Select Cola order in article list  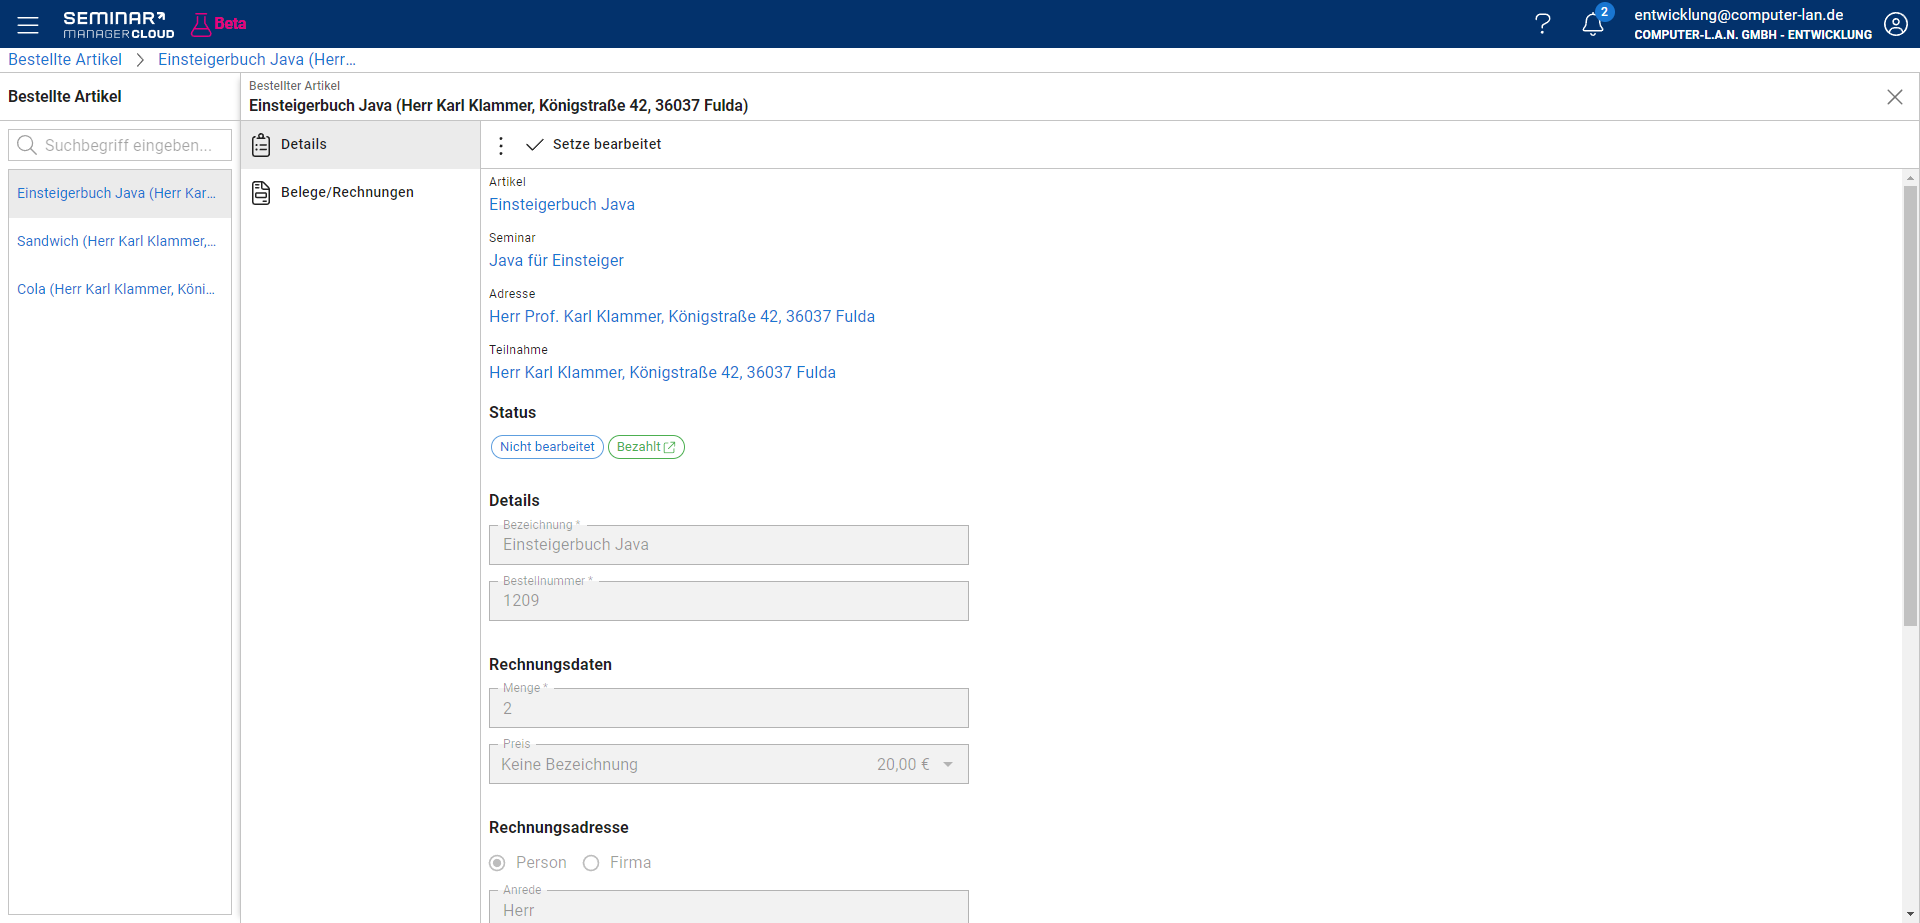[x=120, y=289]
